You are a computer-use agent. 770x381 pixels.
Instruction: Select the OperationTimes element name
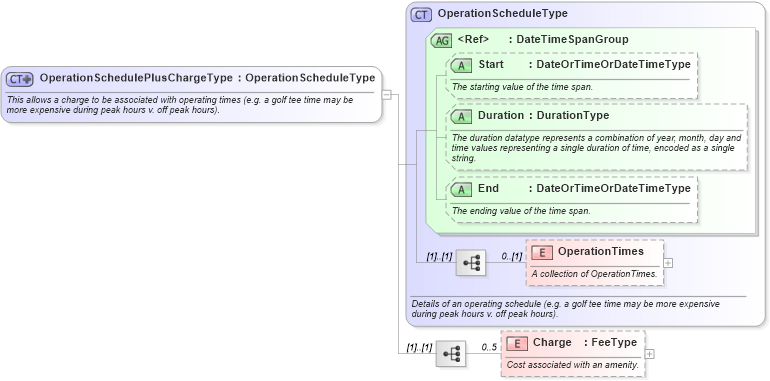[x=601, y=251]
